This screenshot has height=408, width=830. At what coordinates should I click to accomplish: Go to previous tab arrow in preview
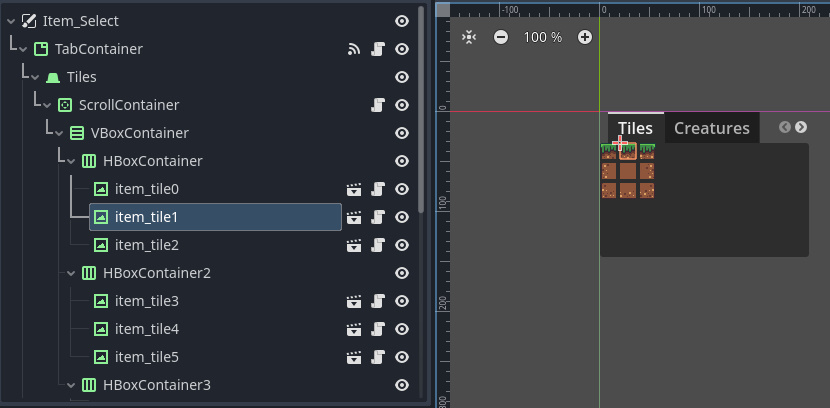point(785,127)
